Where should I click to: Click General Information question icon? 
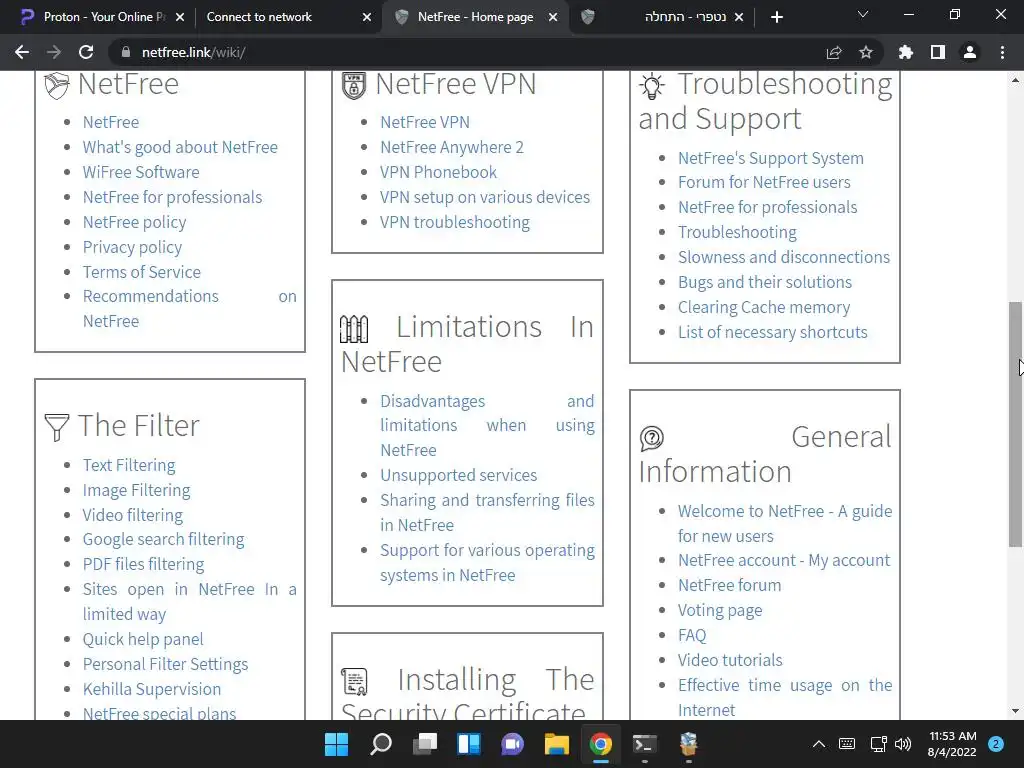point(652,438)
